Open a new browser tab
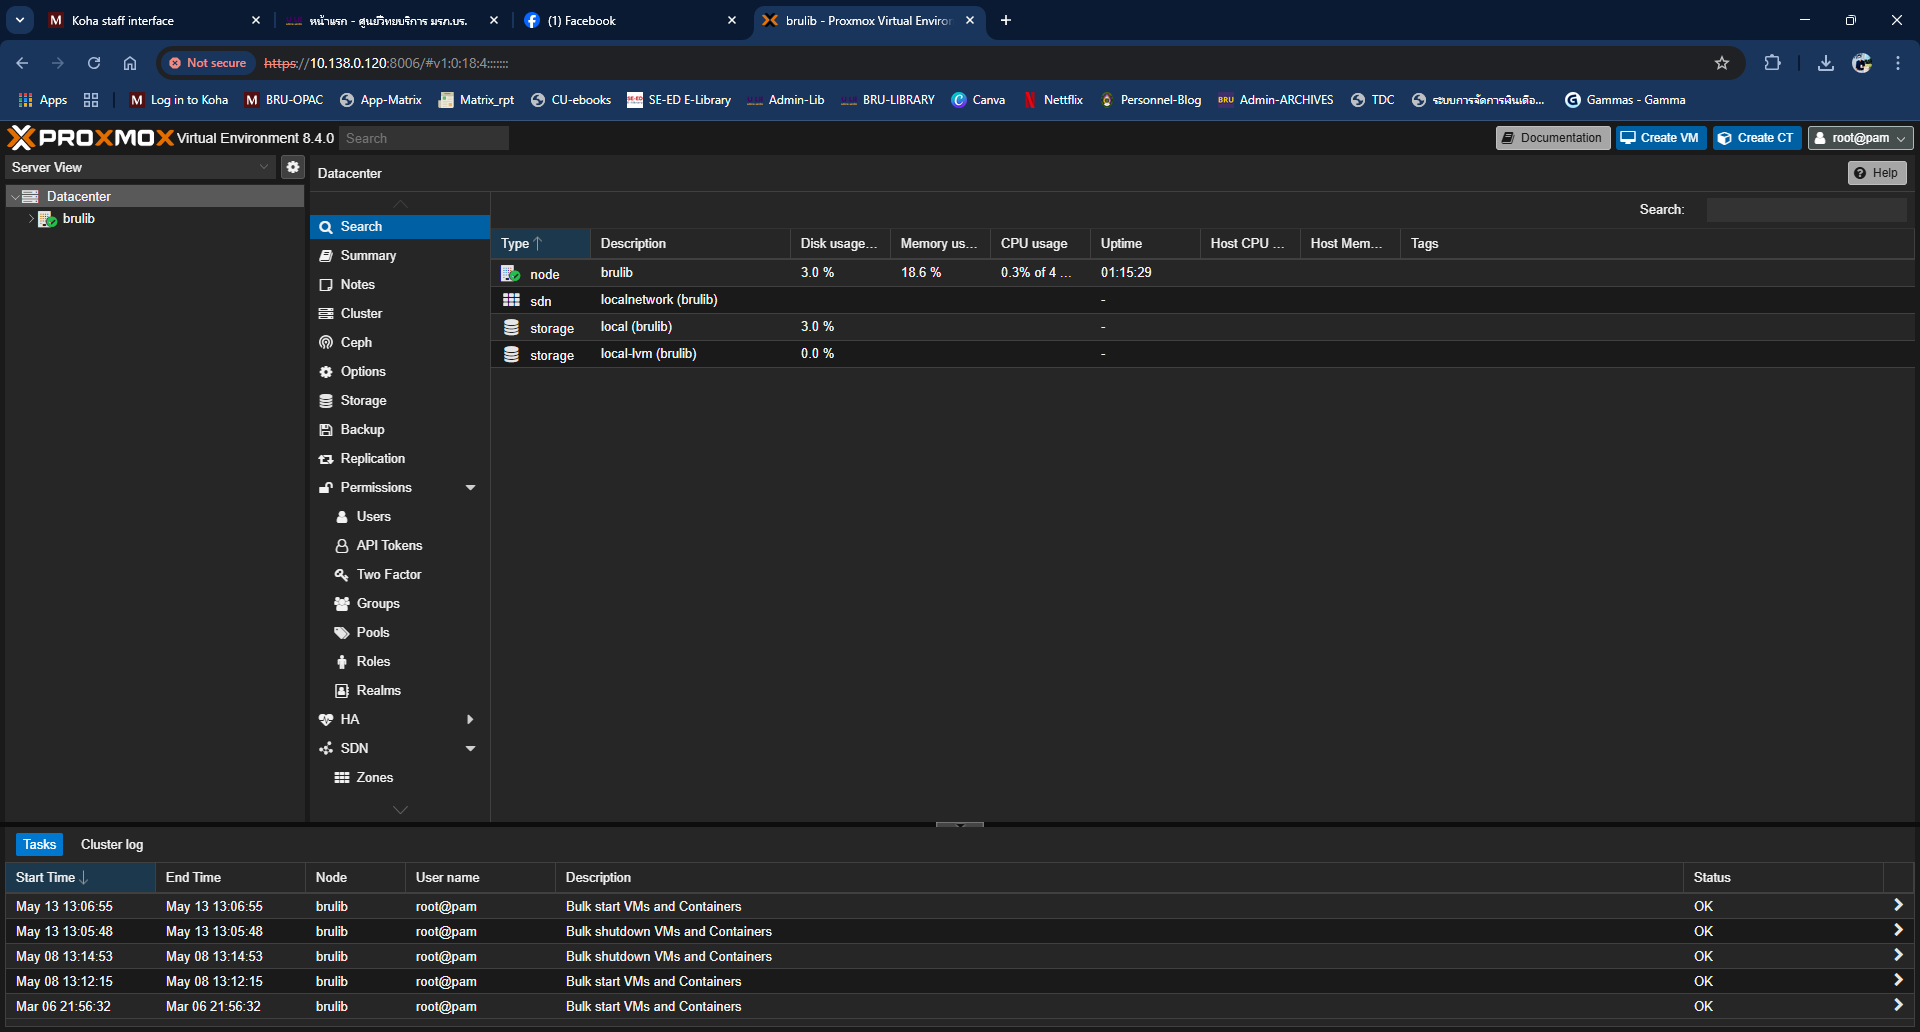Image resolution: width=1920 pixels, height=1032 pixels. pyautogui.click(x=1006, y=20)
